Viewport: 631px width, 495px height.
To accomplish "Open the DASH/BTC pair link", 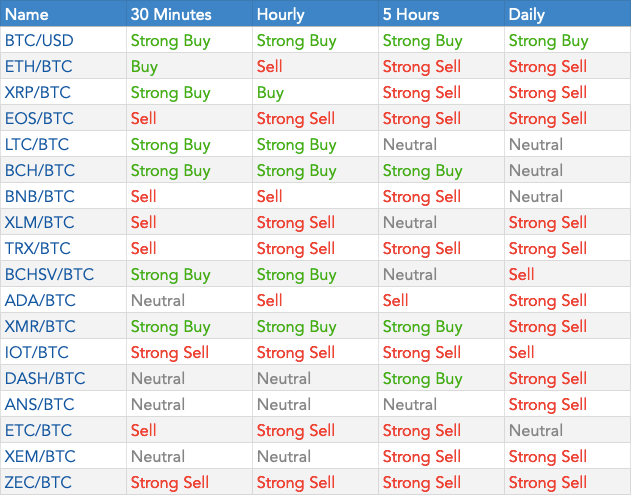I will pyautogui.click(x=45, y=378).
